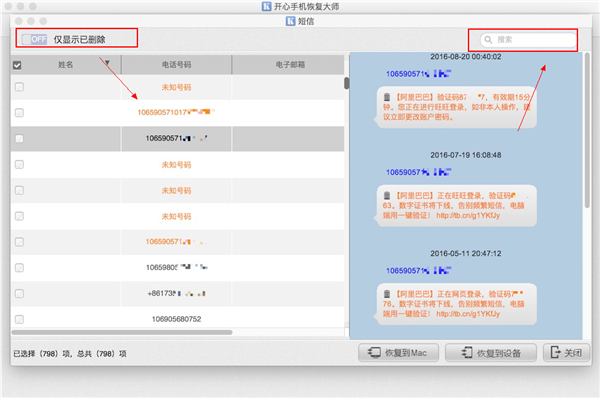The height and width of the screenshot is (398, 600).
Task: Click the 恢复到Mac button
Action: 398,352
